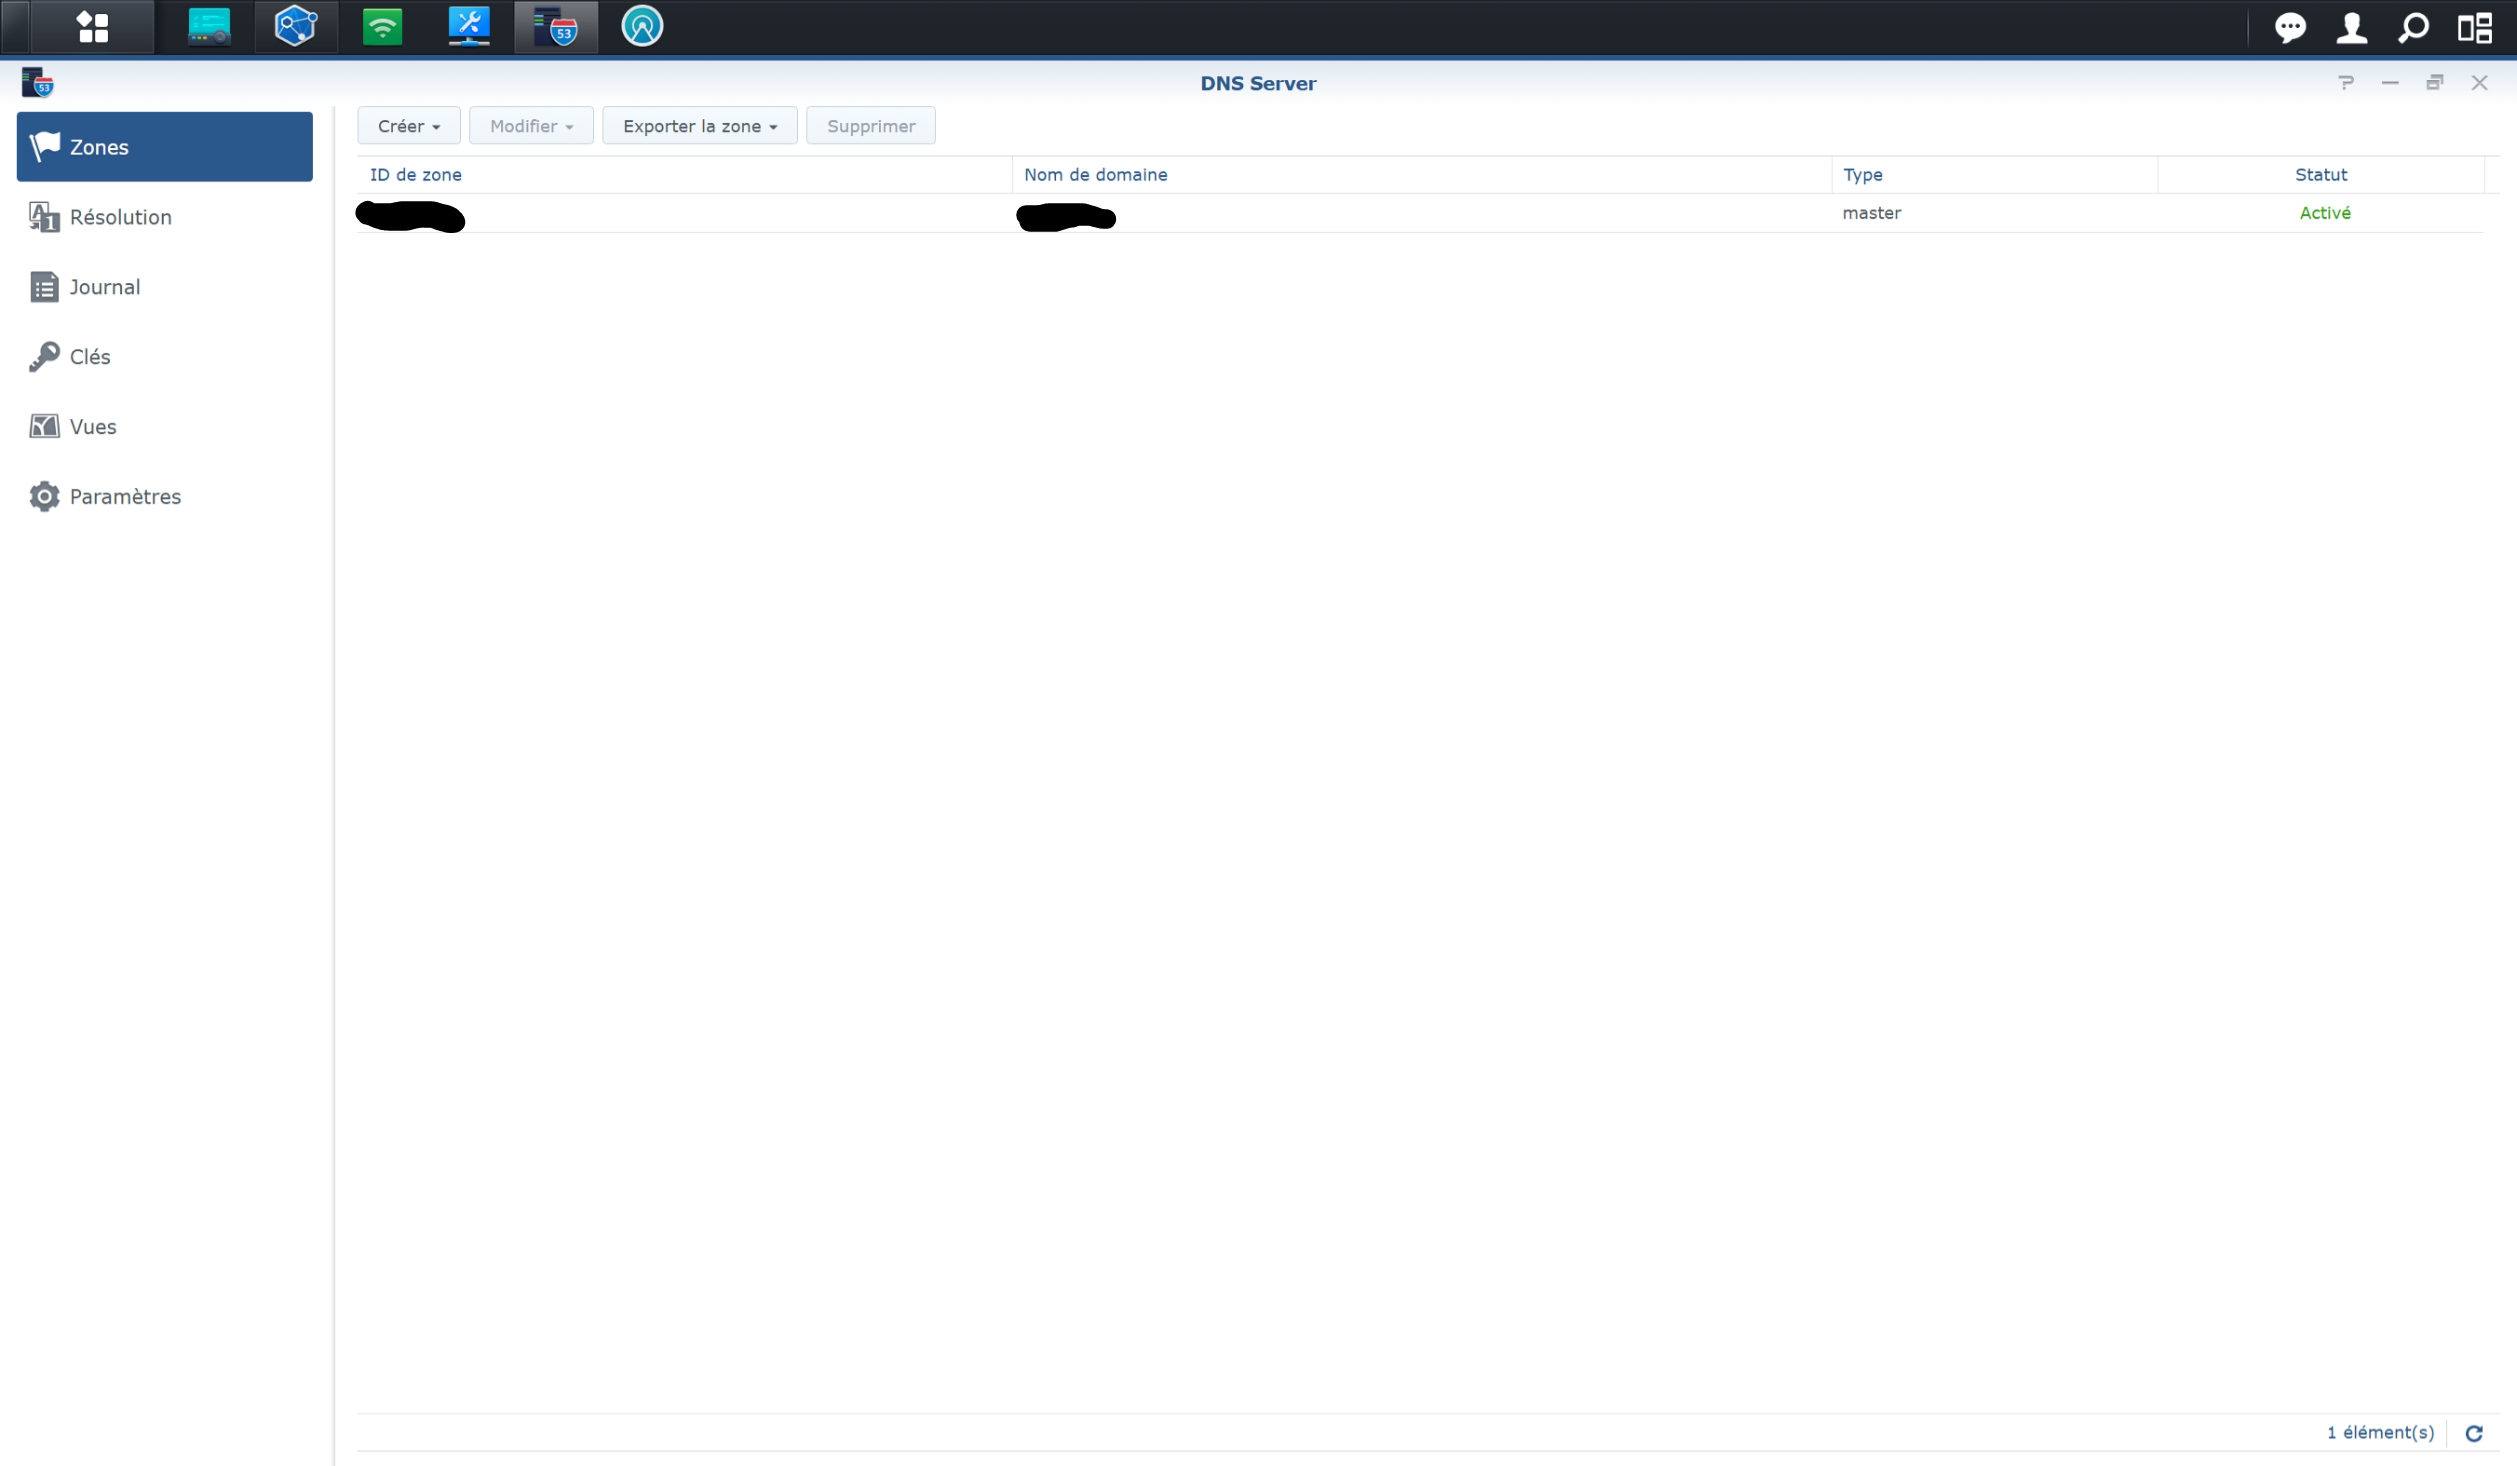Expand the Créer dropdown

(x=408, y=126)
